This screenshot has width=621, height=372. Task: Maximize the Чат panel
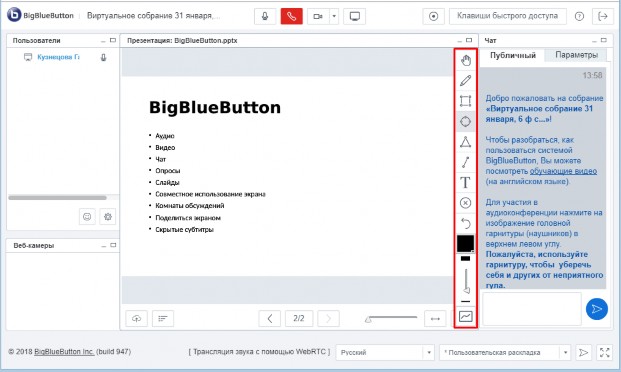[x=604, y=40]
